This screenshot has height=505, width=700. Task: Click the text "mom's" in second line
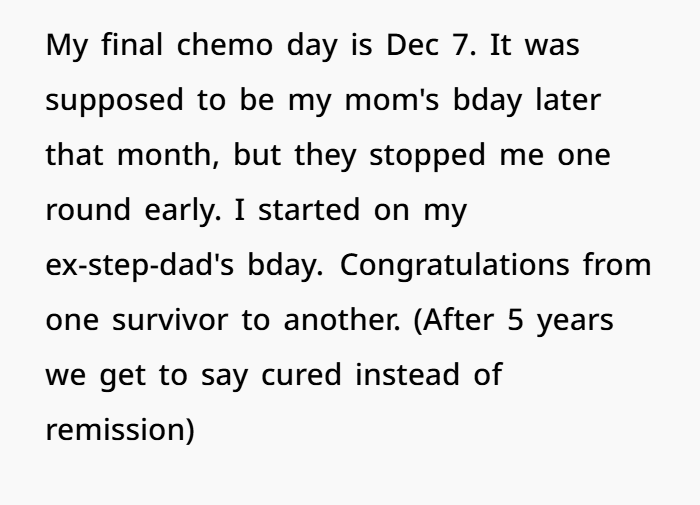coord(392,100)
